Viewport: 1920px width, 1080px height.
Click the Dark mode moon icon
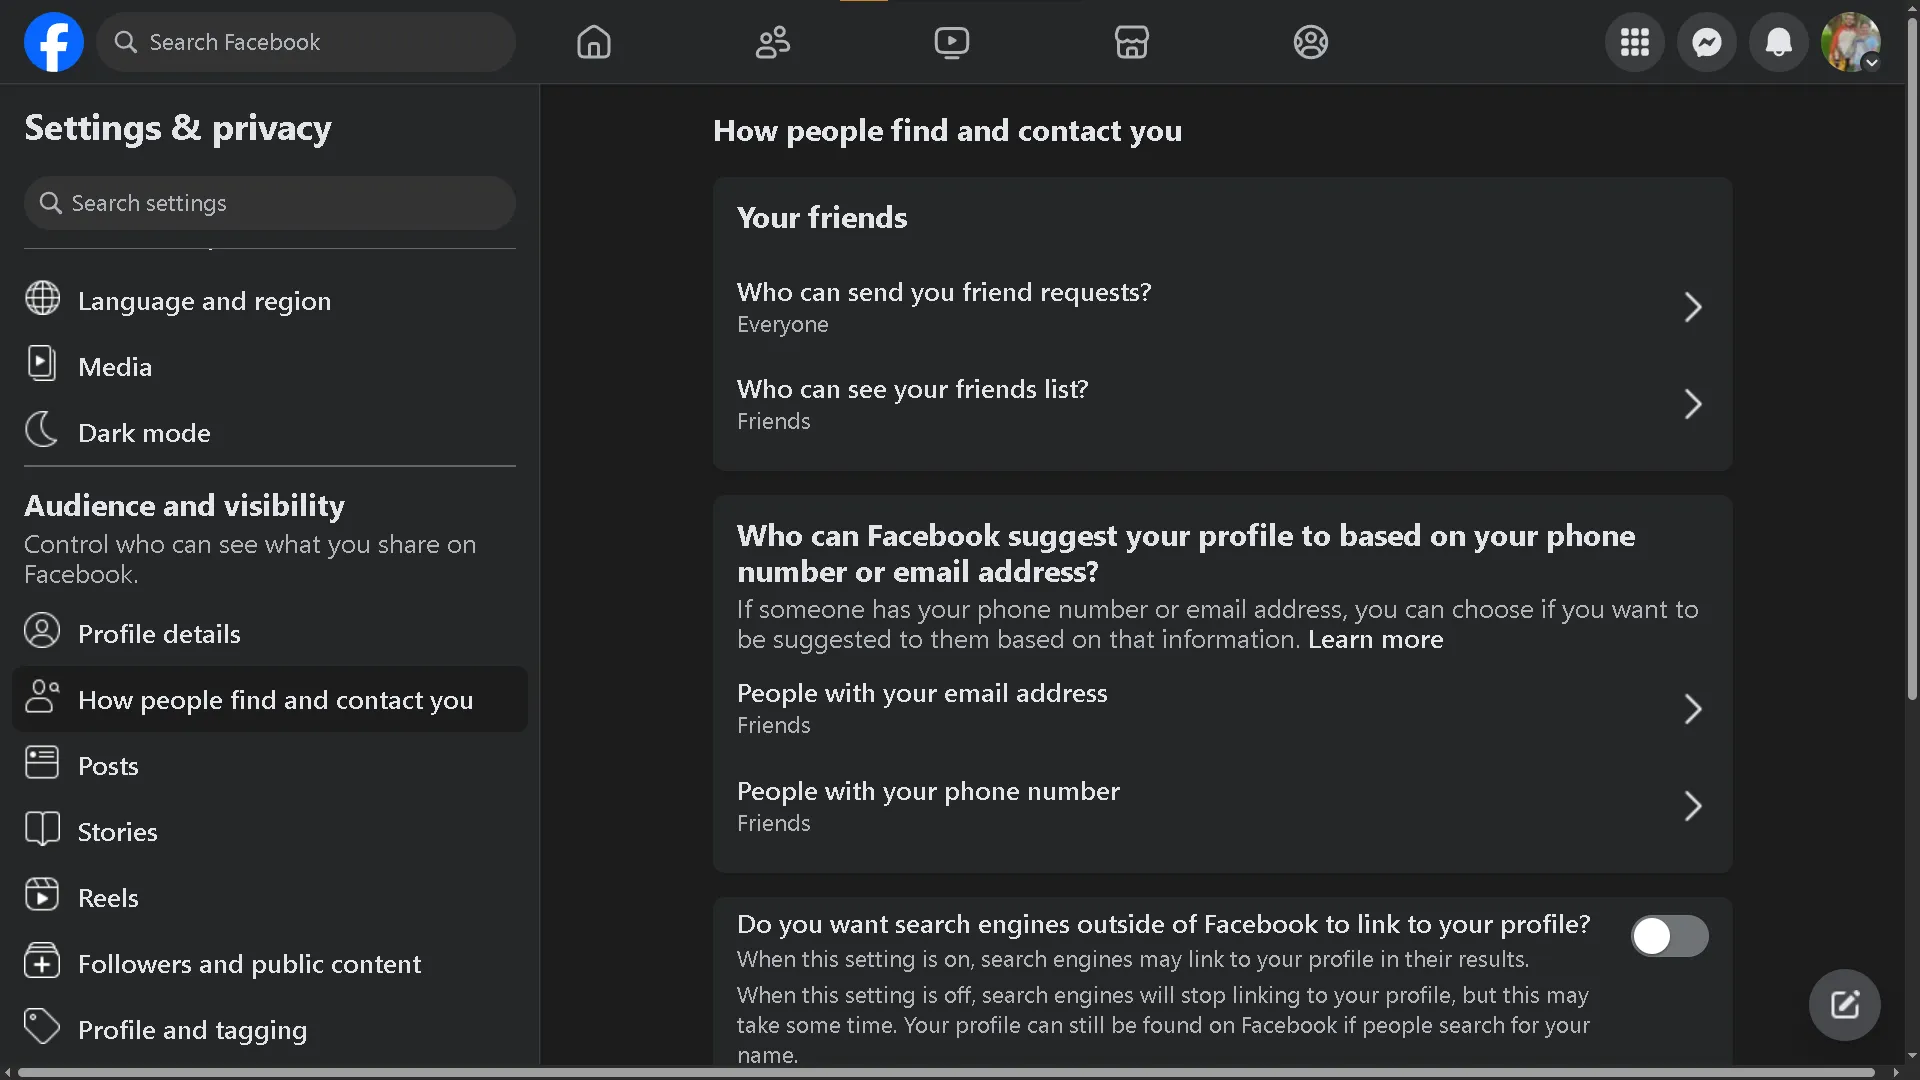pyautogui.click(x=41, y=430)
